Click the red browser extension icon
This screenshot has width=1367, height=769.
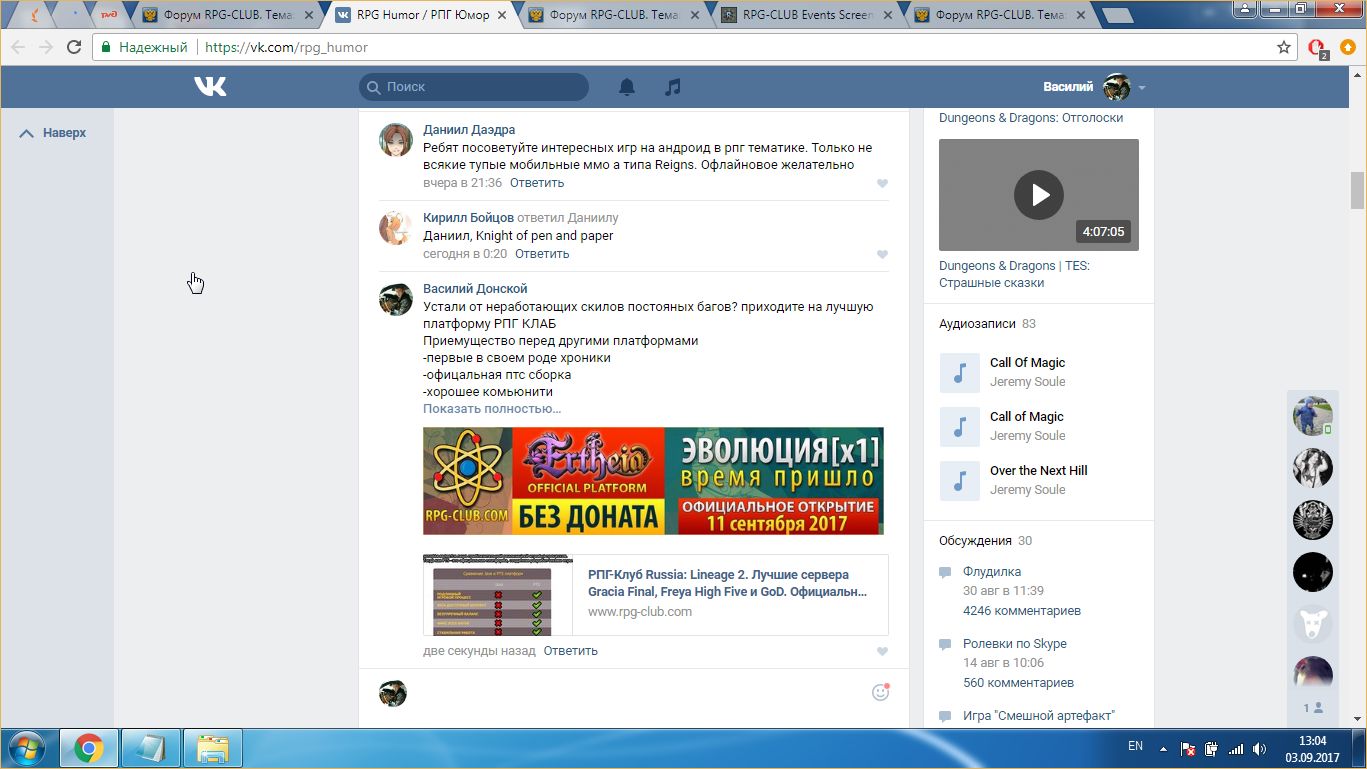1317,47
